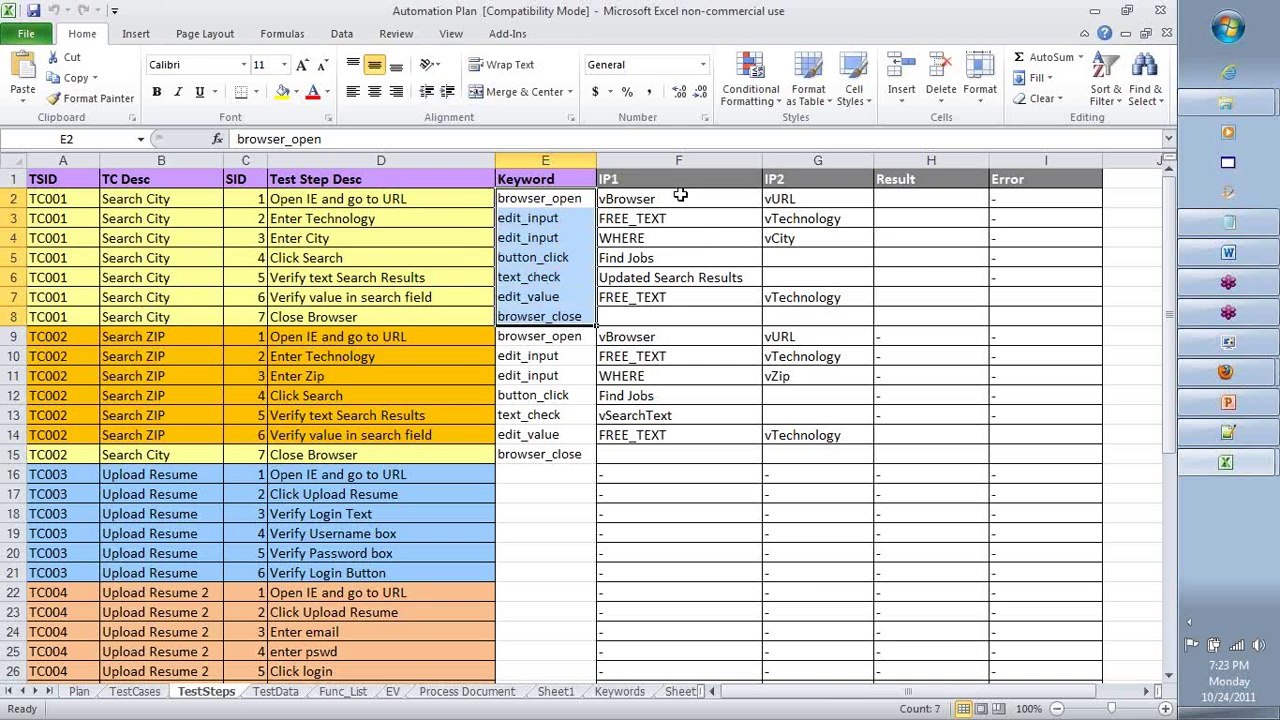This screenshot has height=720, width=1280.
Task: Click the Name Box showing E2
Action: pyautogui.click(x=67, y=139)
